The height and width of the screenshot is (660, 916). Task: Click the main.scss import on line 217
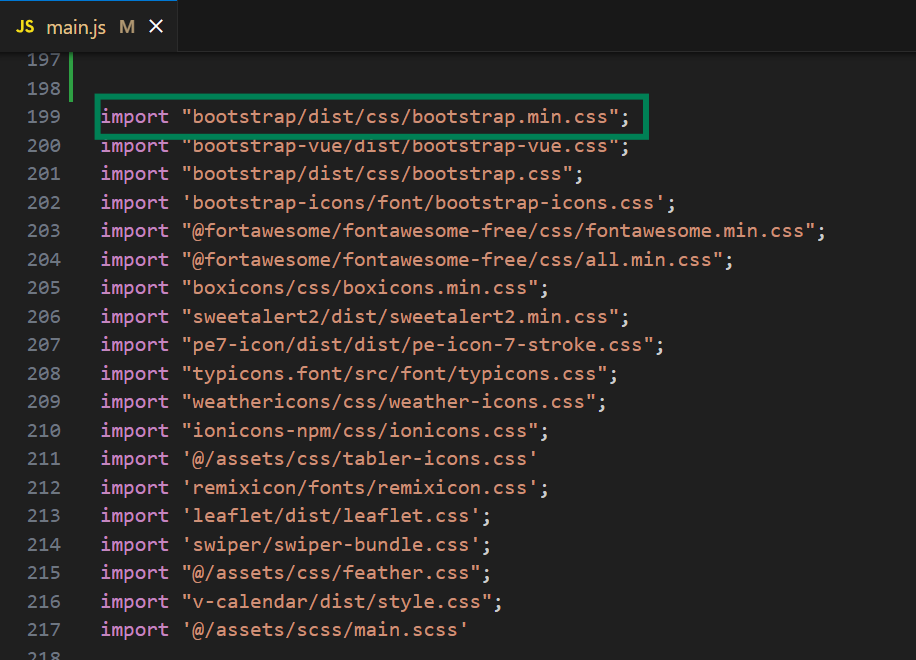[325, 630]
